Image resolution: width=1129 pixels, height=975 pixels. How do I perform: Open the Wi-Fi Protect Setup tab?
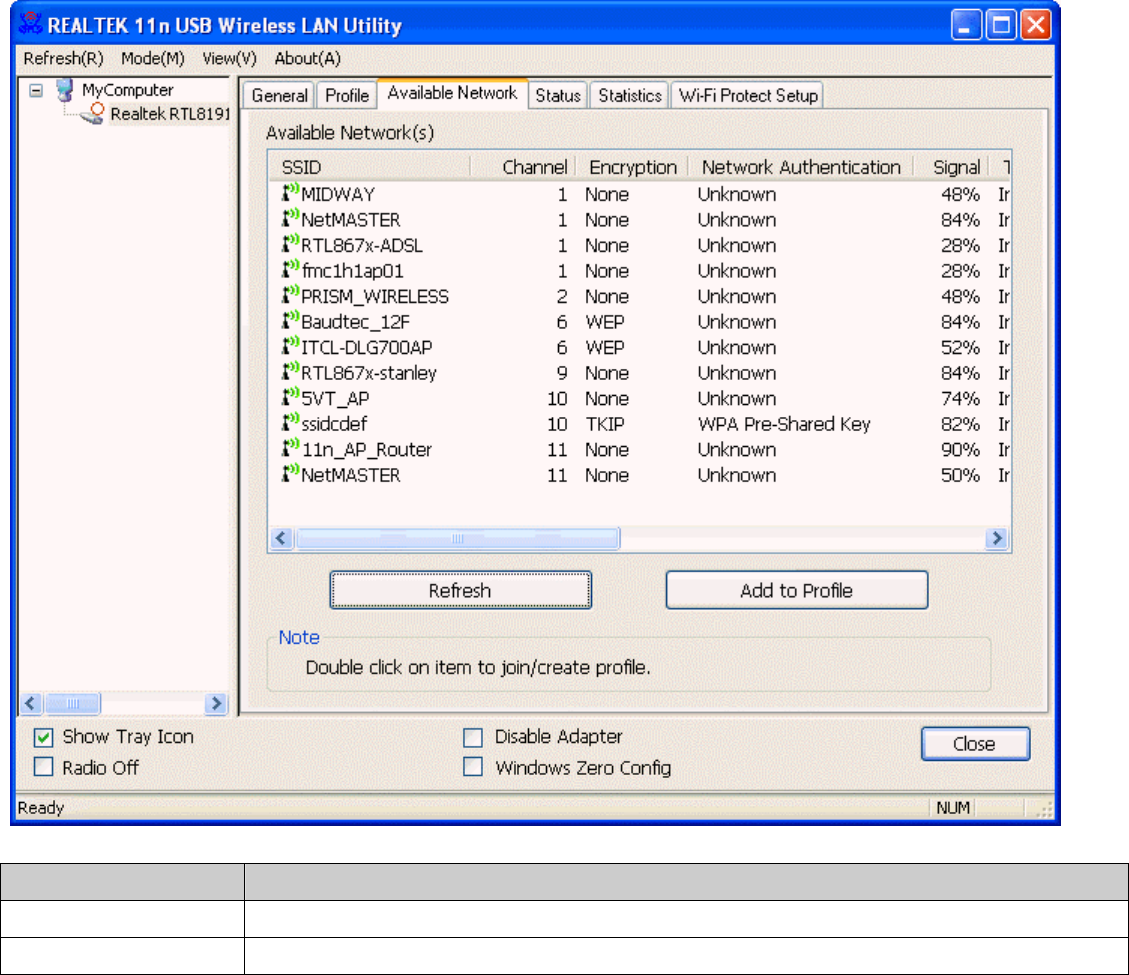[x=748, y=96]
